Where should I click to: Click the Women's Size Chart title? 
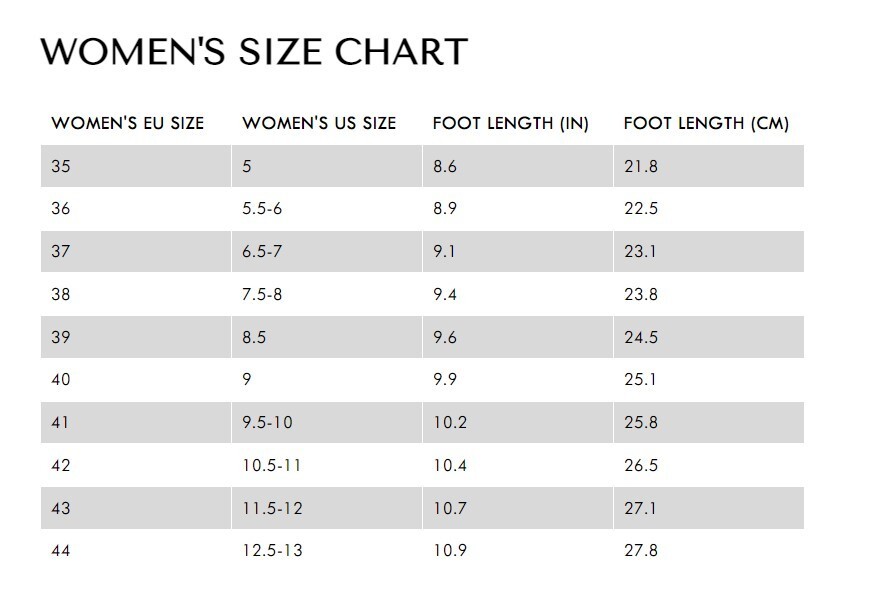[254, 51]
